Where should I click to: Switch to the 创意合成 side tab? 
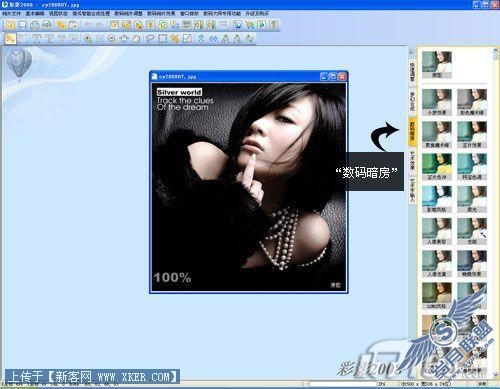click(x=412, y=101)
